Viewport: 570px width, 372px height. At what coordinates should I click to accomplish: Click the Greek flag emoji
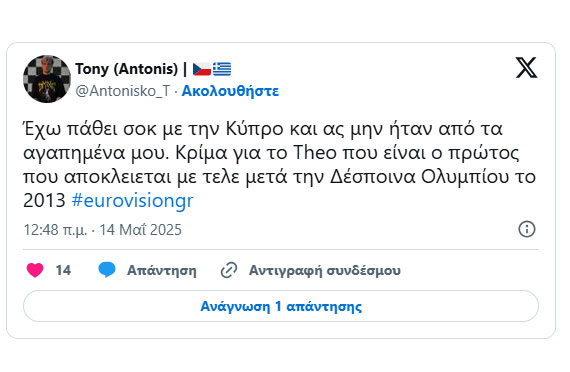(222, 69)
